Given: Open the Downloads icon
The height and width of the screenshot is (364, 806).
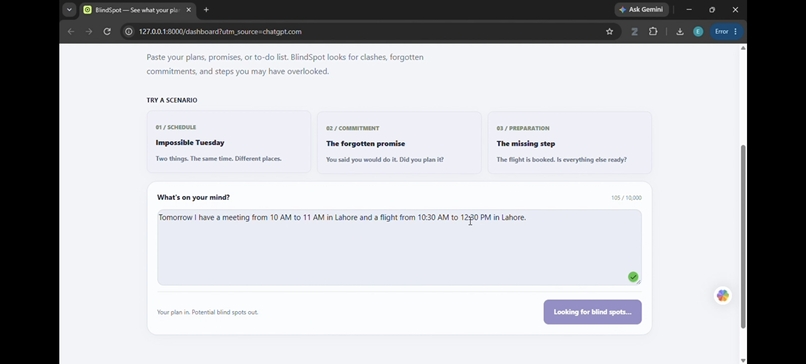Looking at the screenshot, I should [680, 31].
